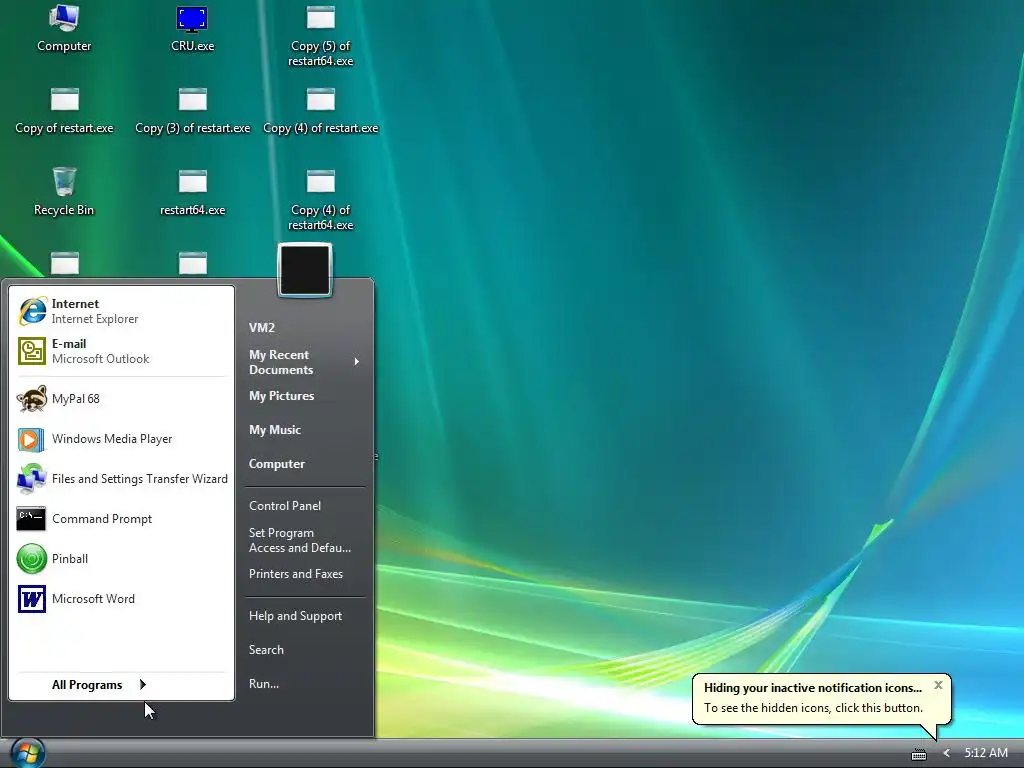Click the on-screen keyboard tray icon
Image resolution: width=1024 pixels, height=768 pixels.
coord(919,754)
